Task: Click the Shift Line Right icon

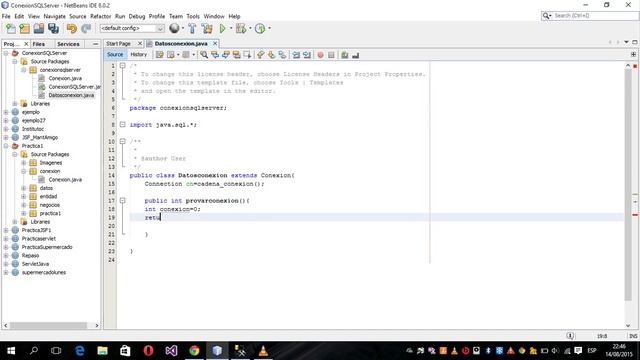Action: (x=307, y=55)
